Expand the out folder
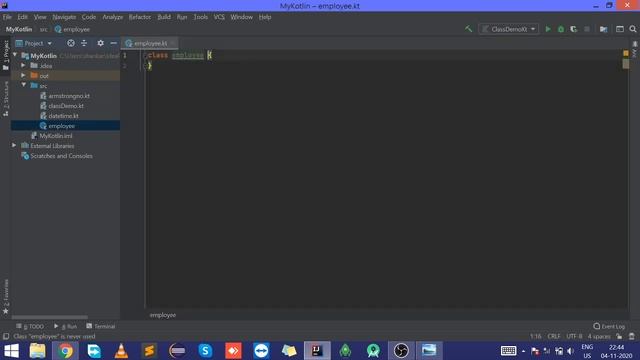 (x=23, y=75)
